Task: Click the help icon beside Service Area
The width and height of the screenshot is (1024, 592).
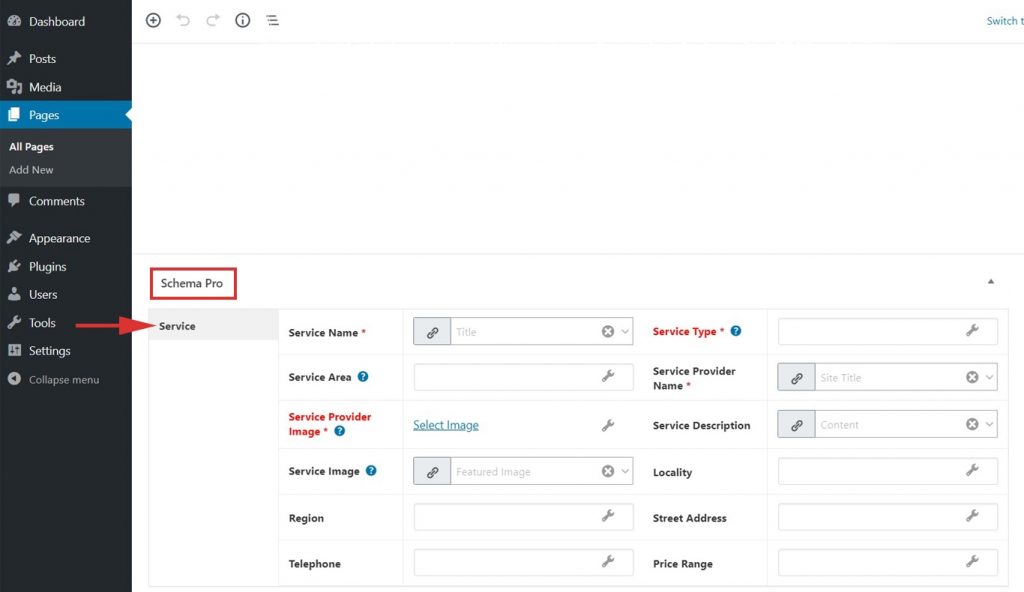Action: coord(363,377)
